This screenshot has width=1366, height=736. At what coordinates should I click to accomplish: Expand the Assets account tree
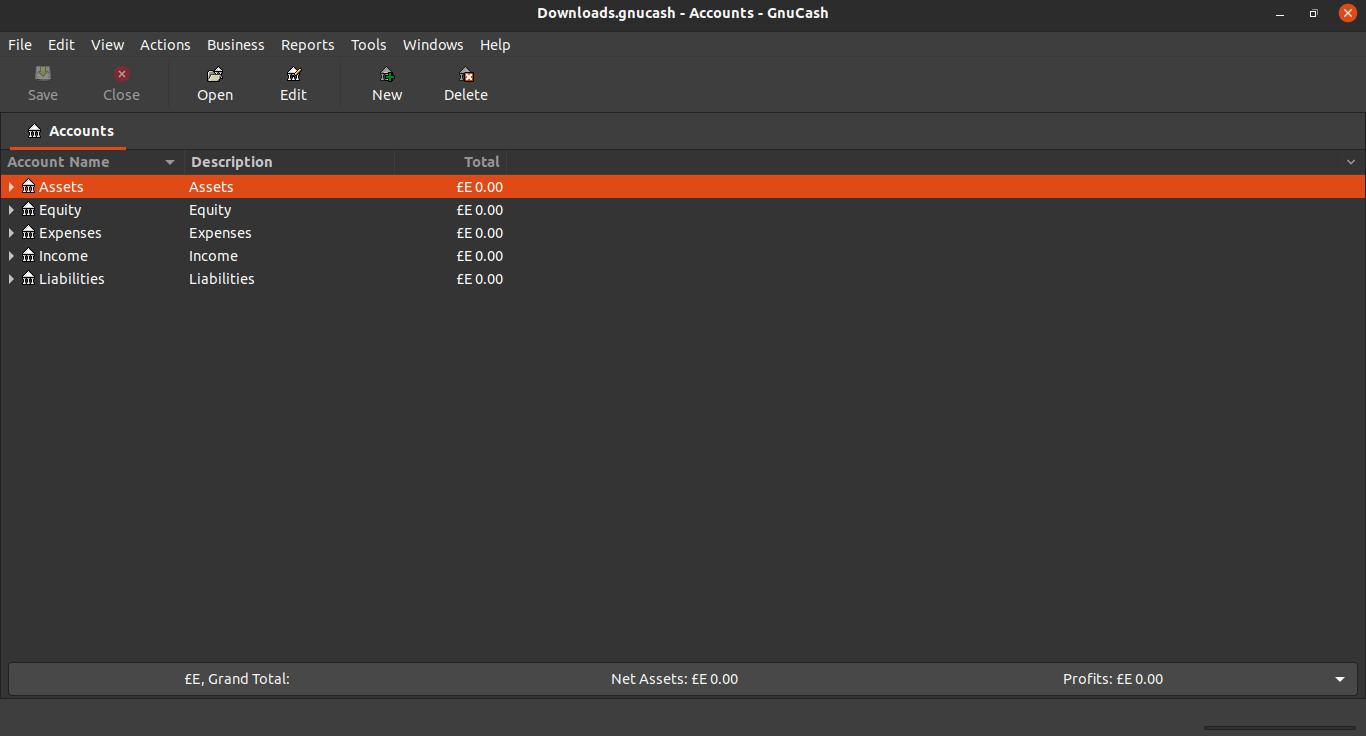[11, 187]
